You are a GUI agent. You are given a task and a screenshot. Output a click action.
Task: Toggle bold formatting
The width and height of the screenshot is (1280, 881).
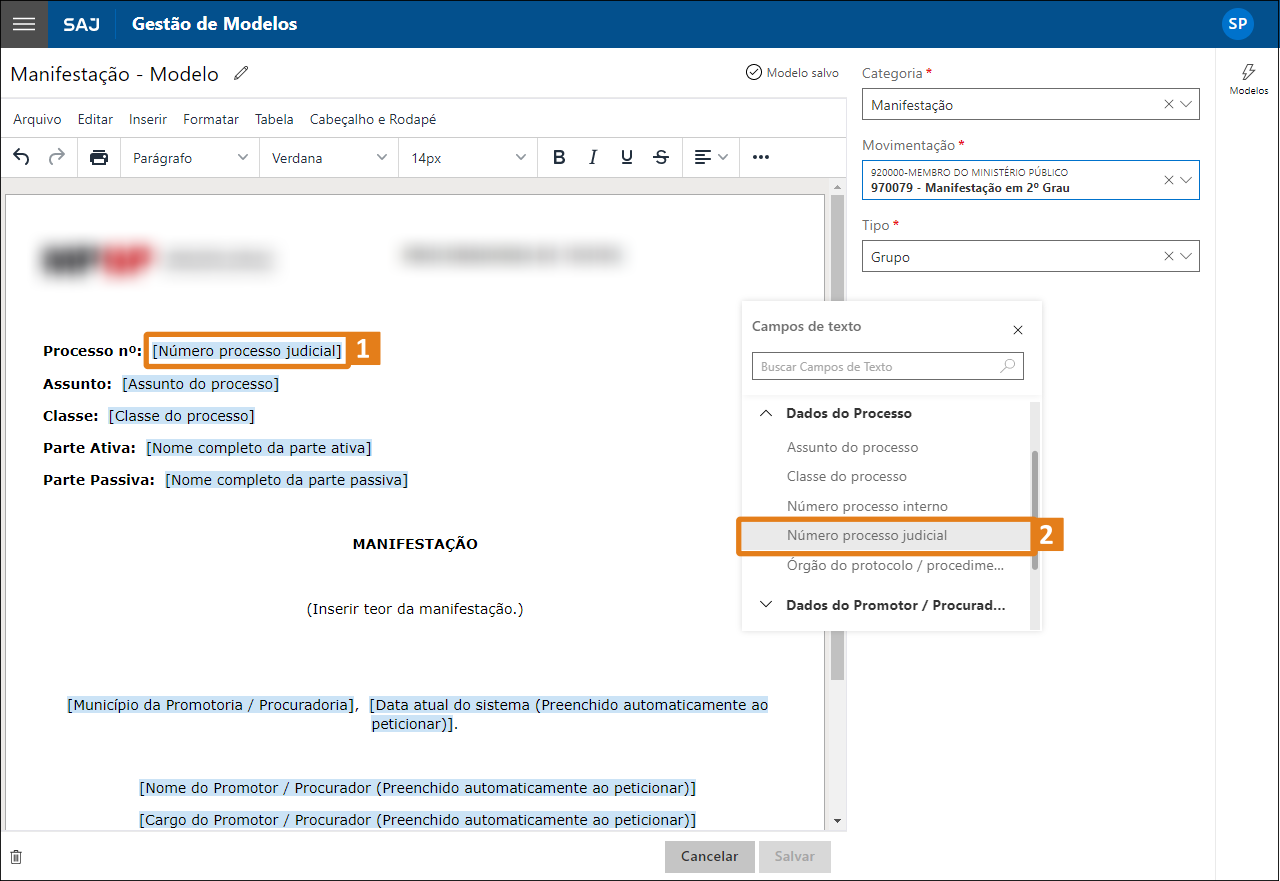coord(559,157)
